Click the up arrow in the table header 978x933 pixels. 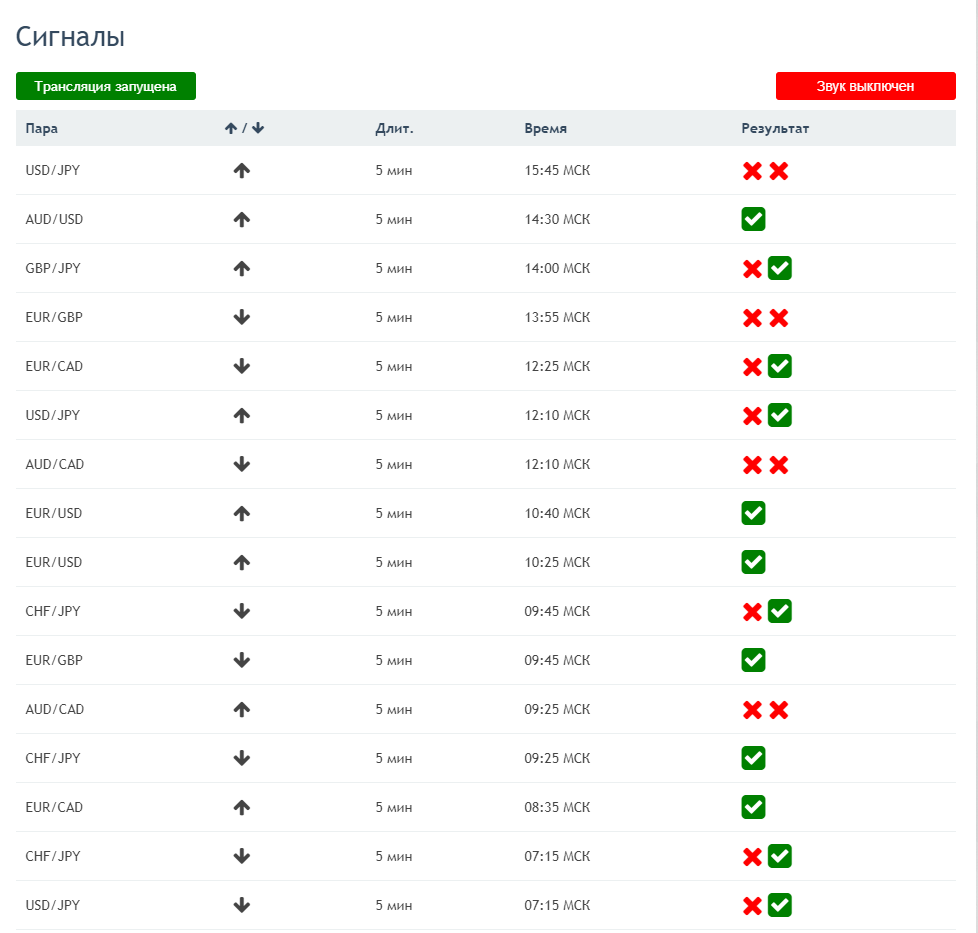[x=231, y=128]
